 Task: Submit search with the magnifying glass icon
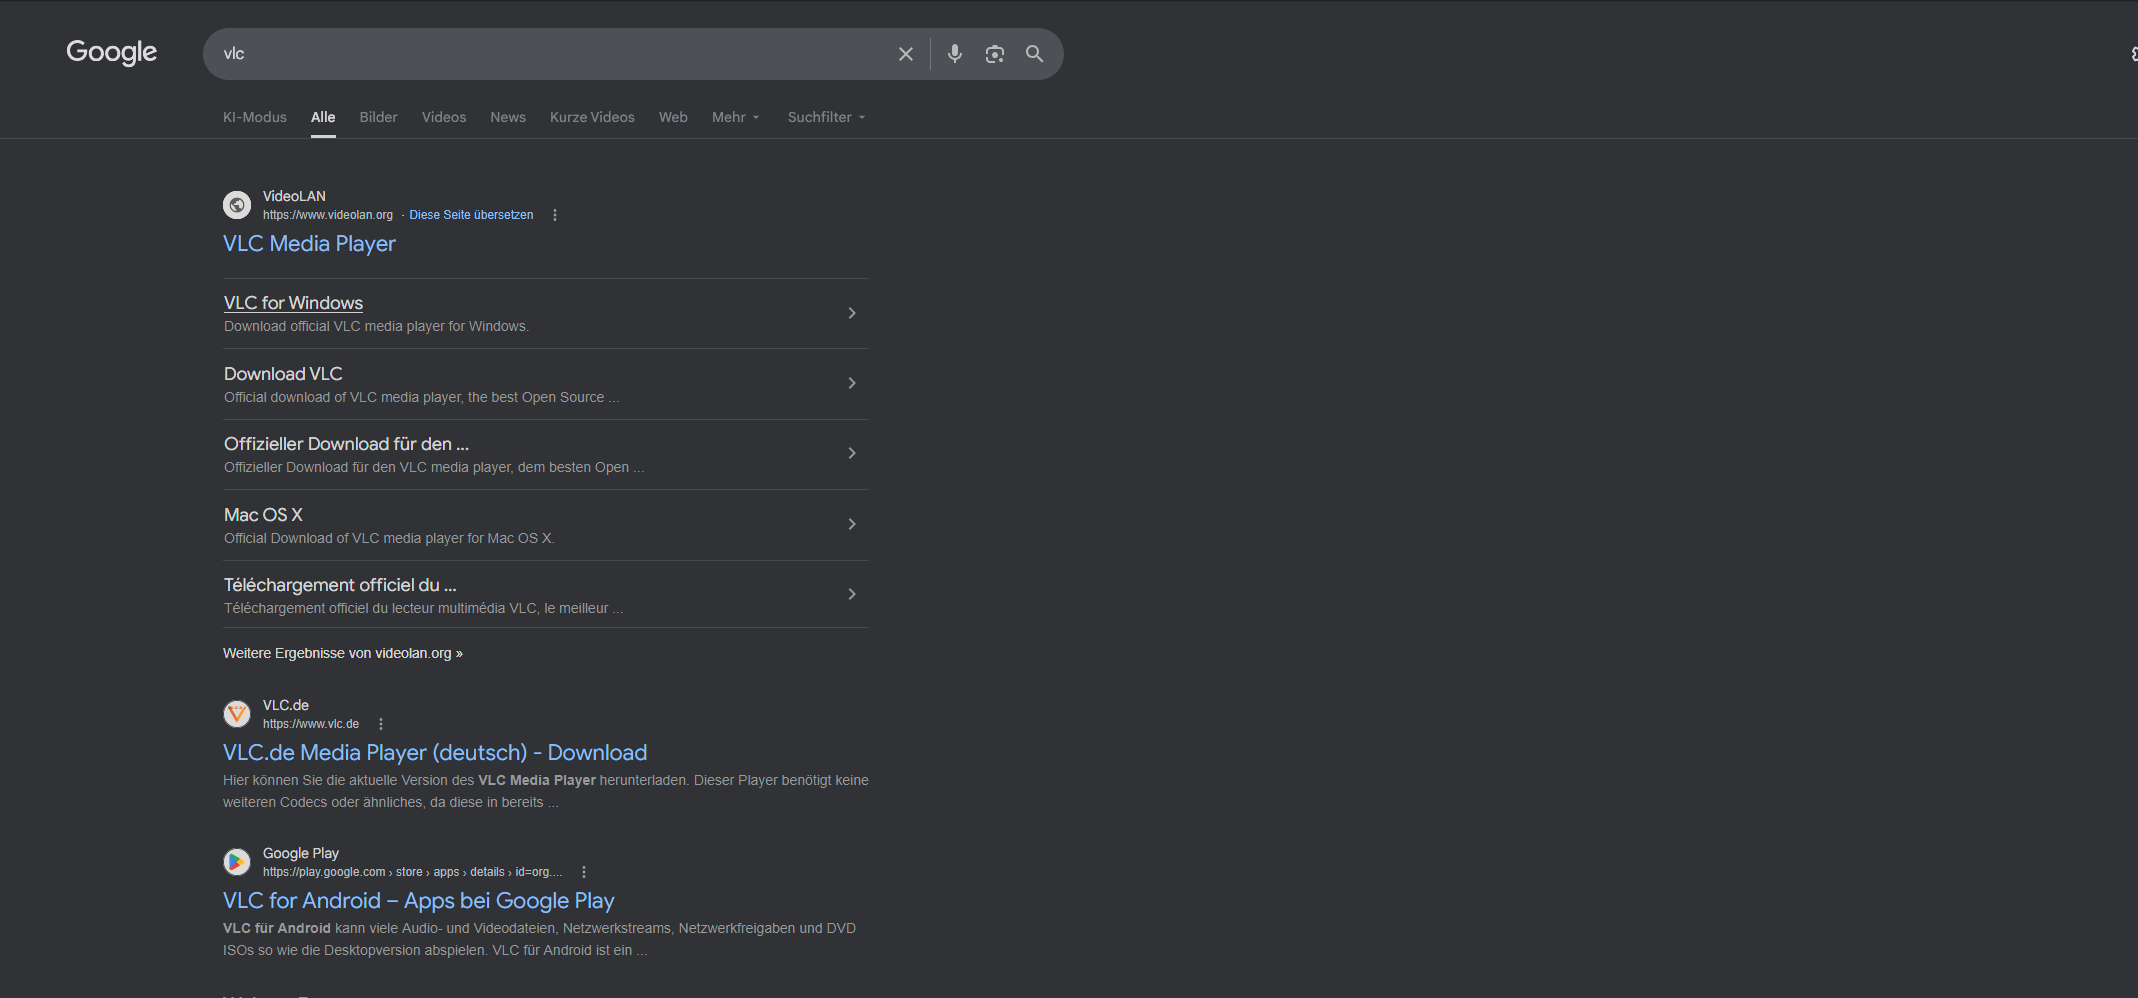1034,54
